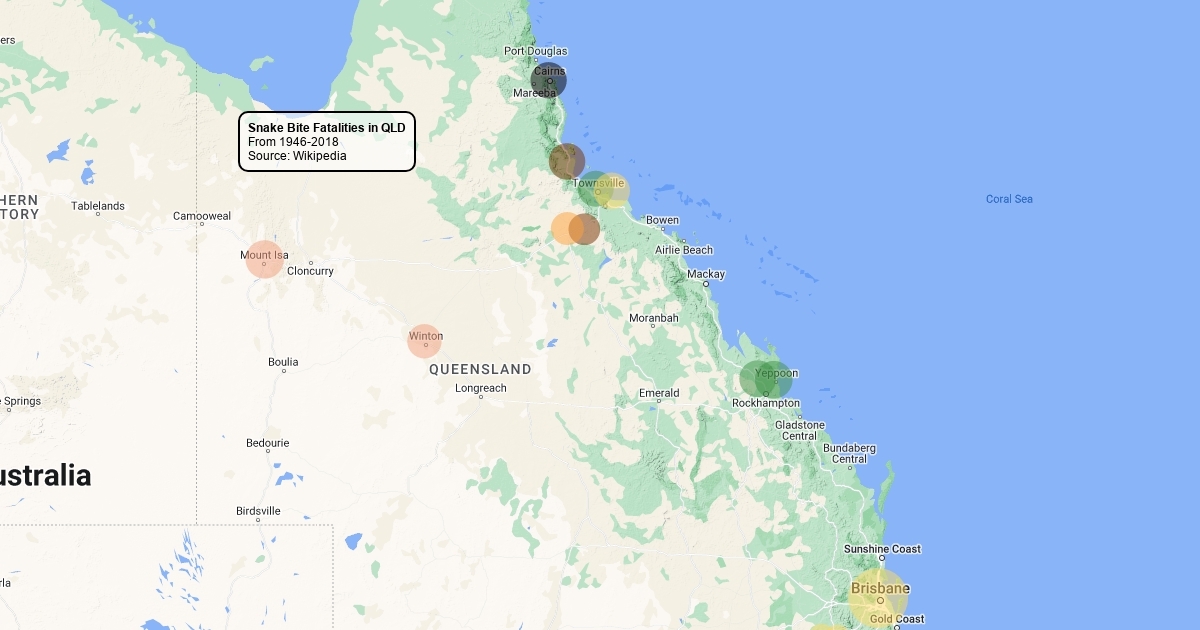
Task: Select the Mount Isa fatality circle marker
Action: 264,259
